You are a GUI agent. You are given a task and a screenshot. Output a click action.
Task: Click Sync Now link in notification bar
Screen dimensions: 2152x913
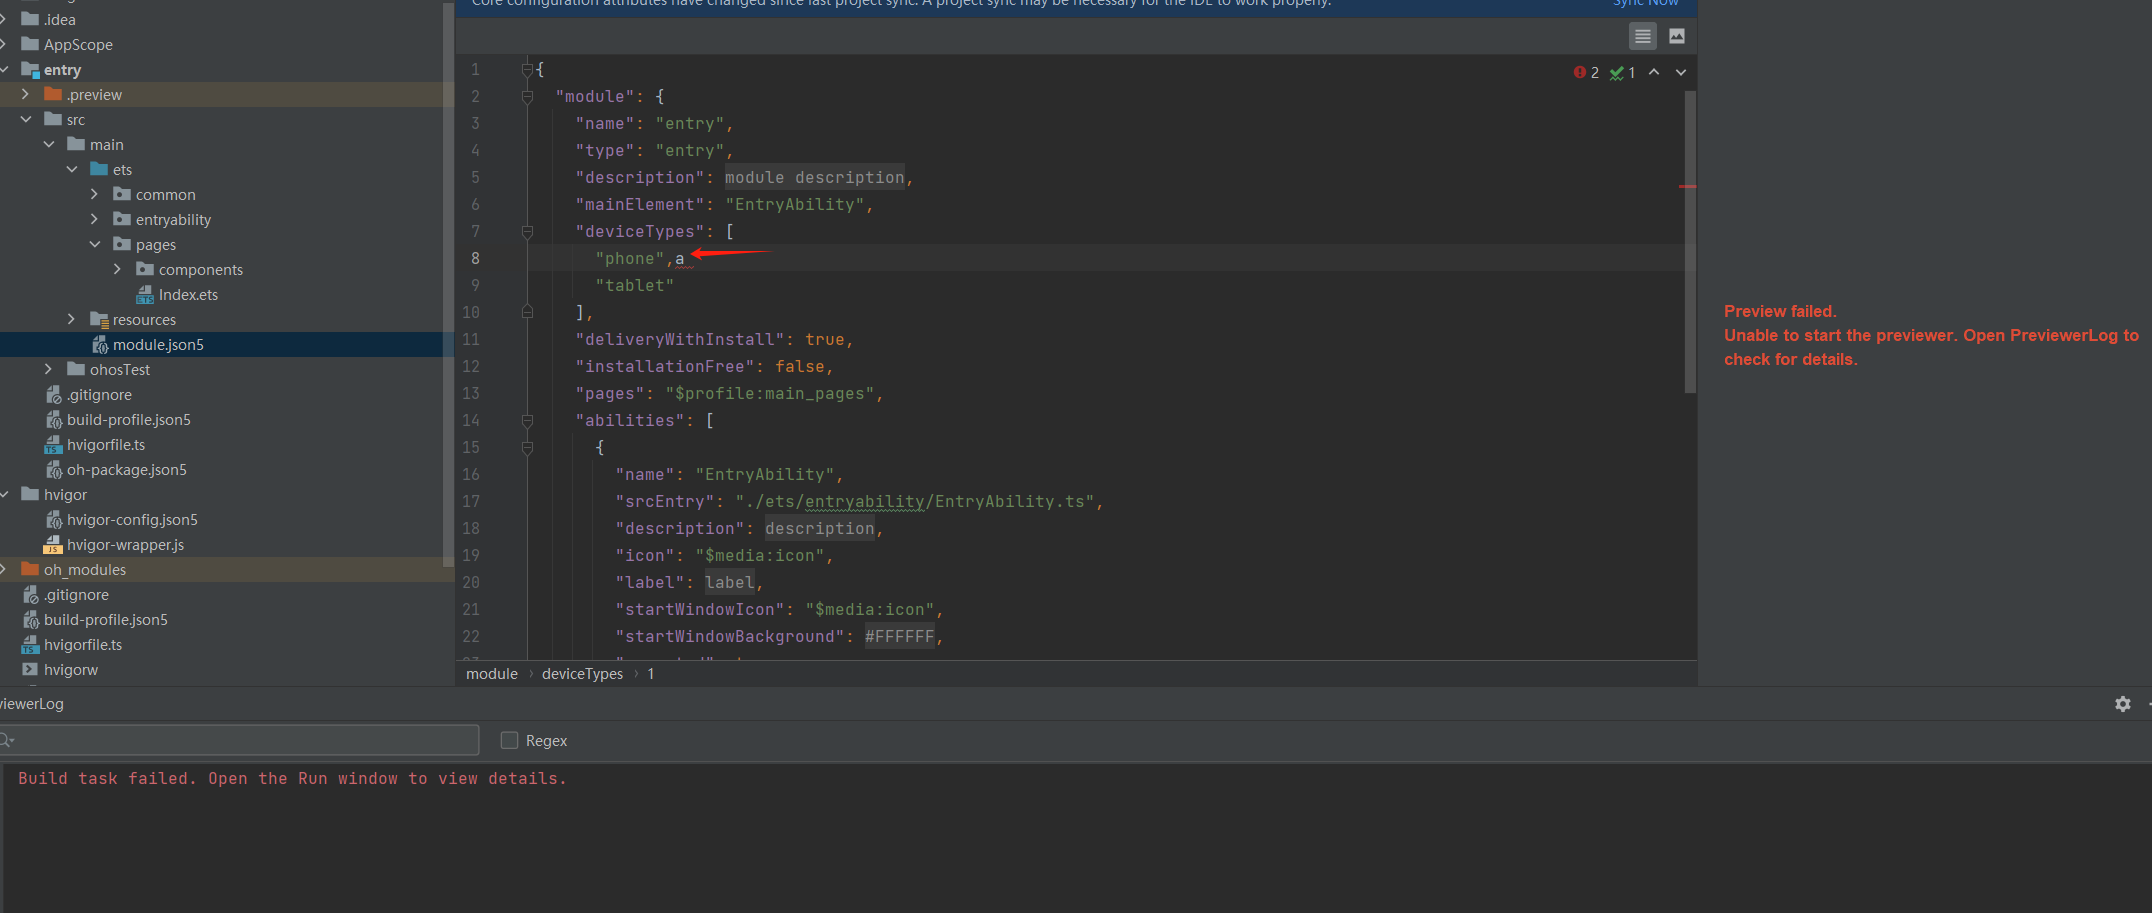click(x=1646, y=3)
